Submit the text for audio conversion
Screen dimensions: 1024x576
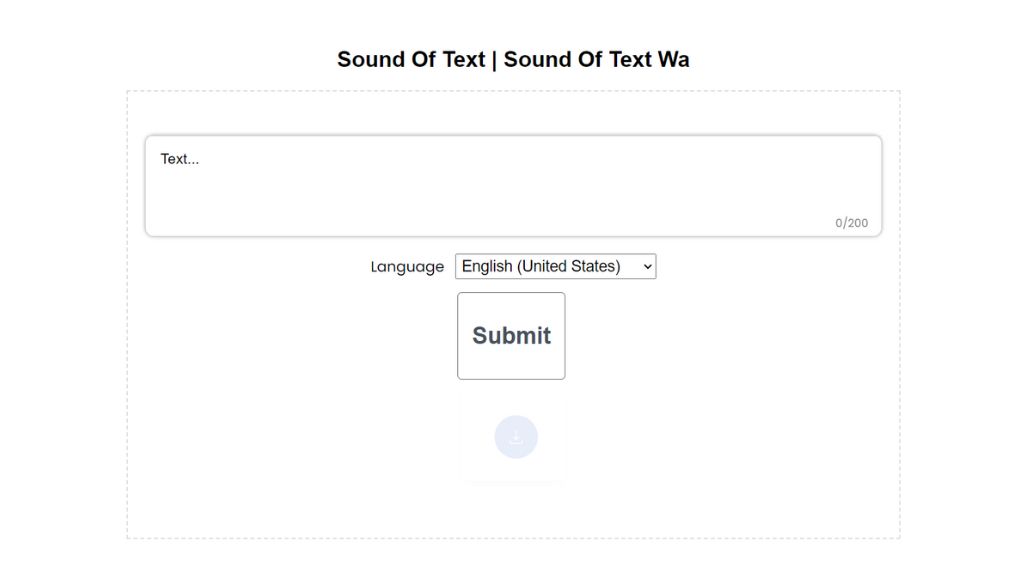(x=511, y=336)
